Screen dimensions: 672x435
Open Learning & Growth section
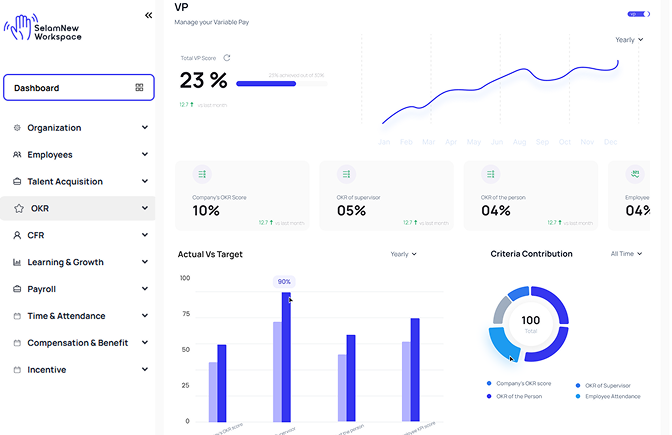[79, 262]
